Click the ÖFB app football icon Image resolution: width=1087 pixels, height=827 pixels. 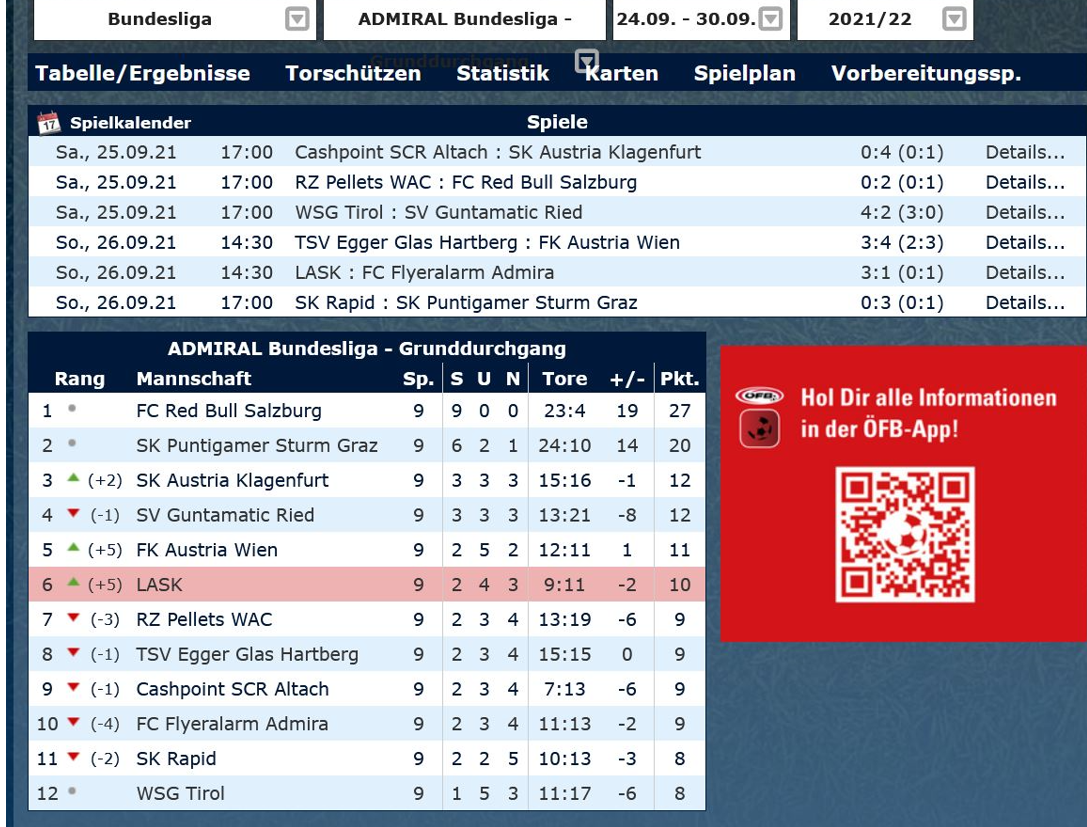point(759,428)
